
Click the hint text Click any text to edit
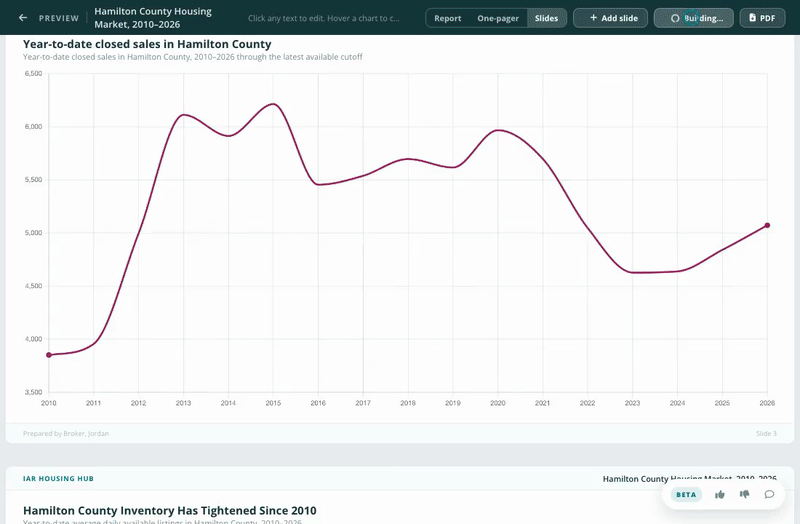(x=323, y=18)
